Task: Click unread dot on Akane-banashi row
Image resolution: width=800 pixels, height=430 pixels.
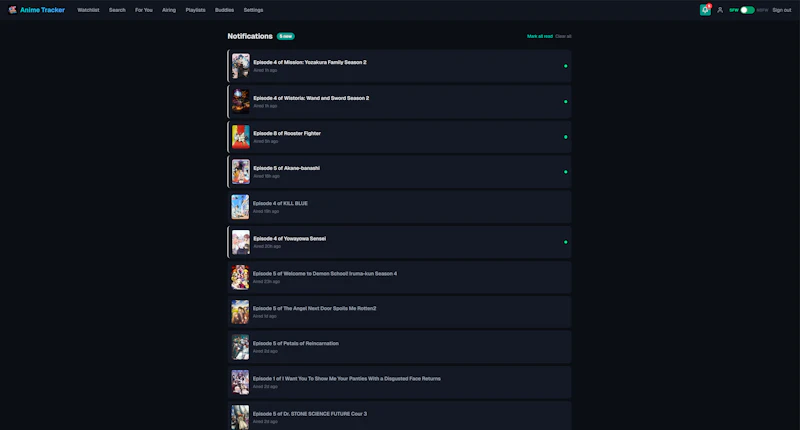Action: pyautogui.click(x=565, y=172)
